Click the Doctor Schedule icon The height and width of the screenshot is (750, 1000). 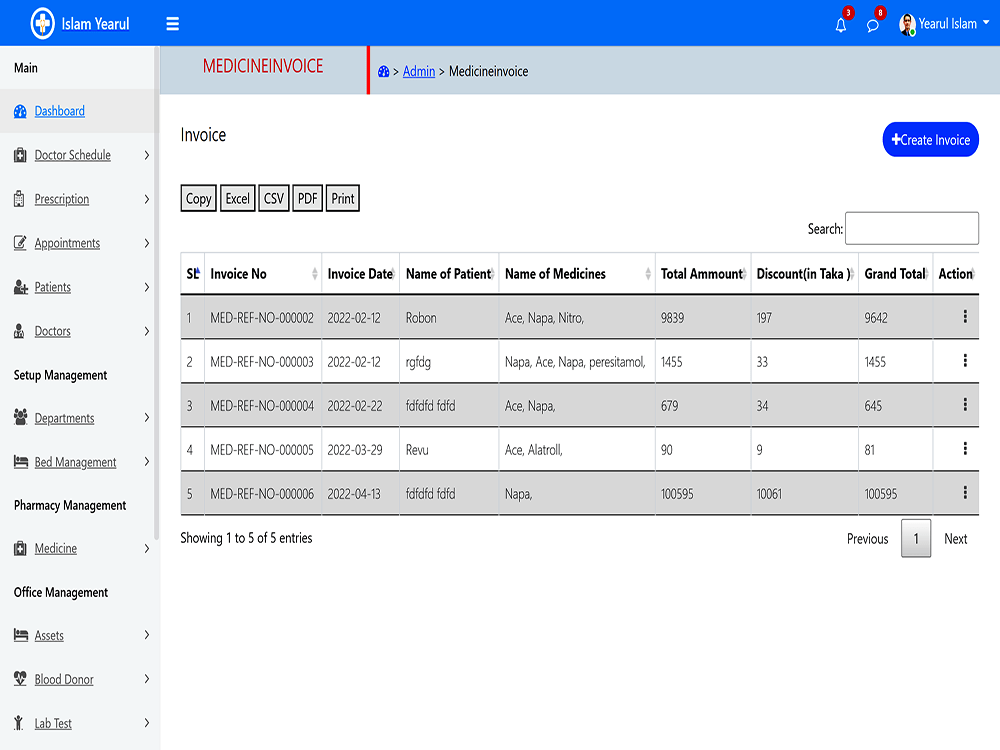pyautogui.click(x=20, y=155)
